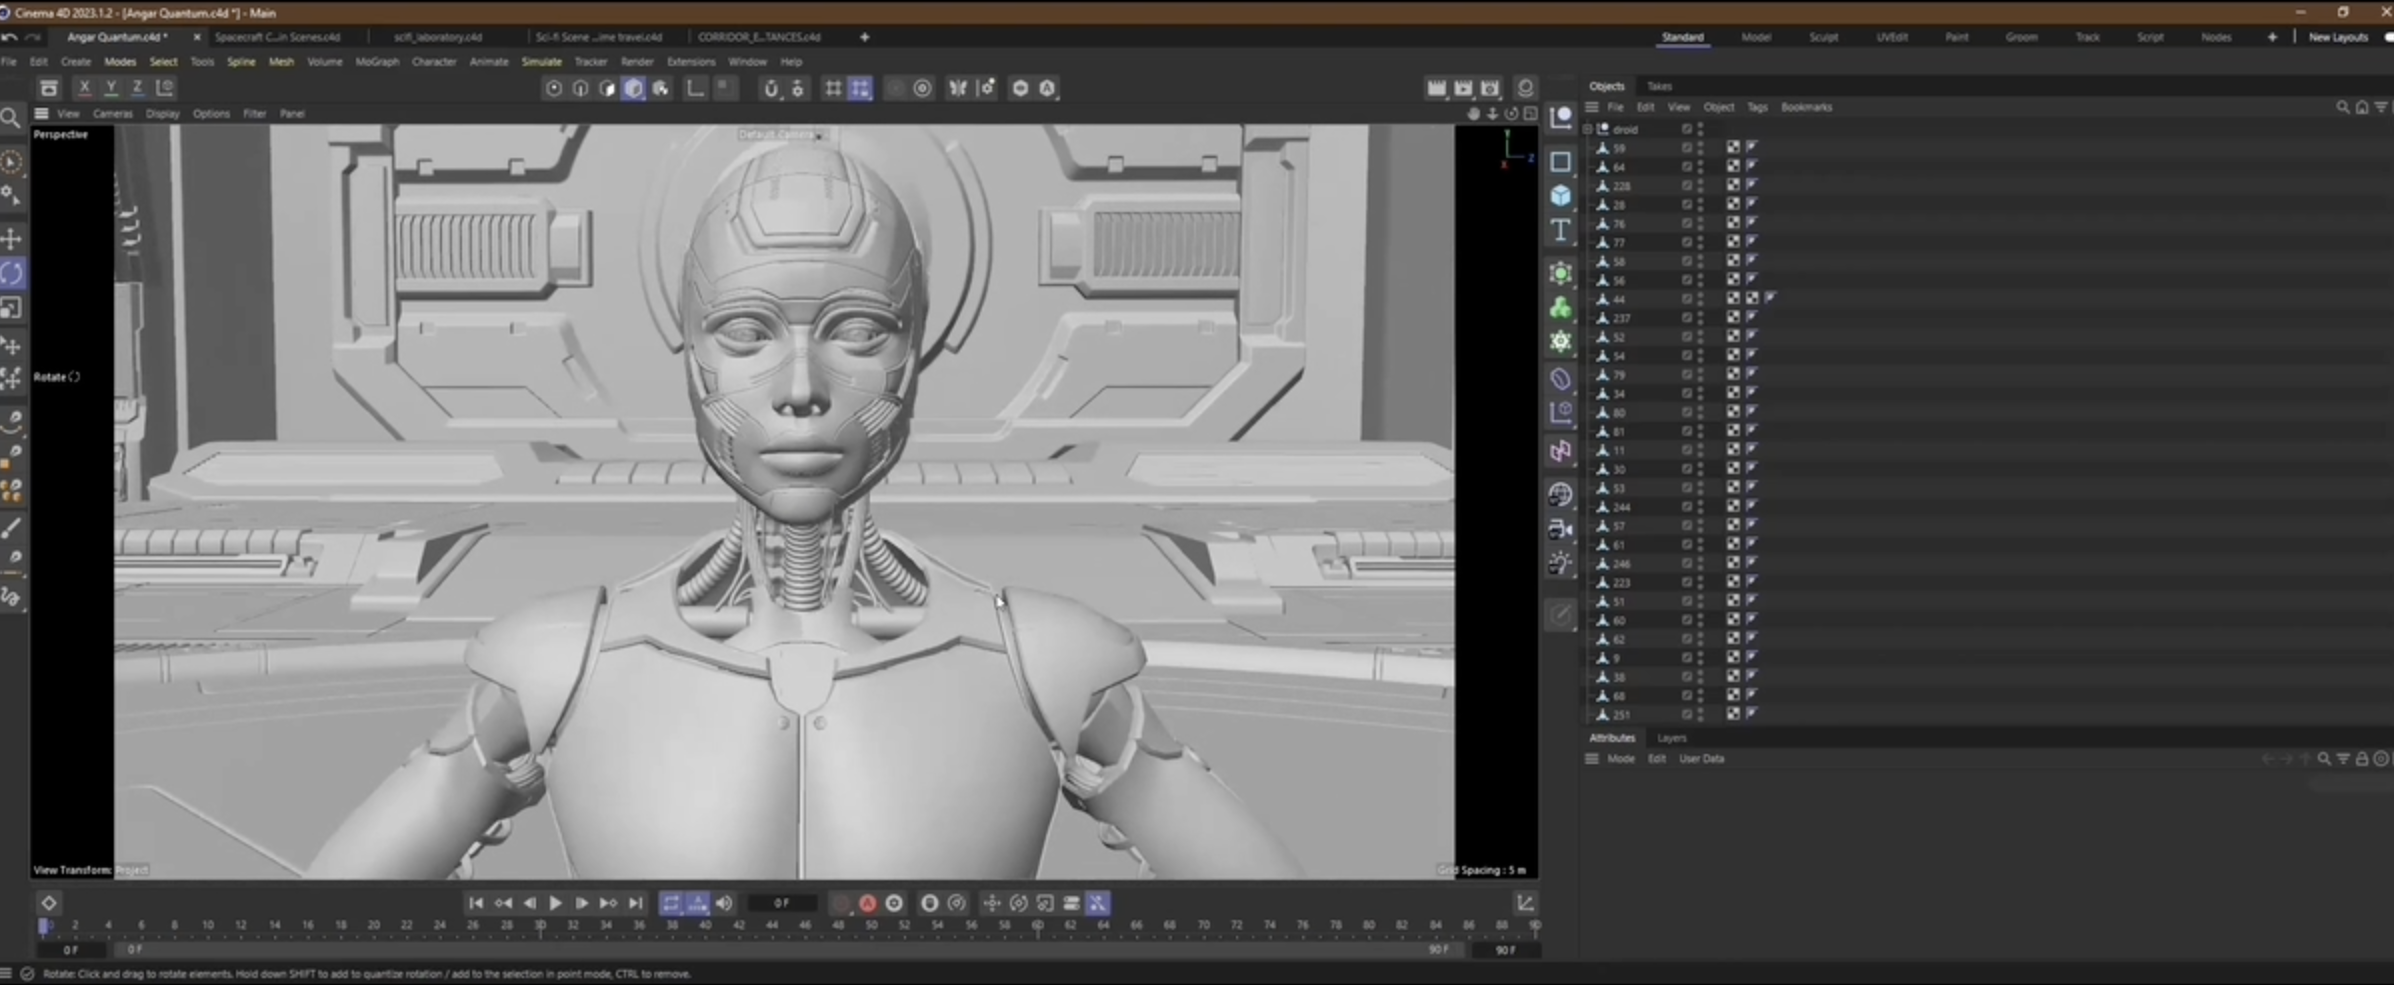2394x985 pixels.
Task: Click the New Layouts button
Action: [x=2337, y=37]
